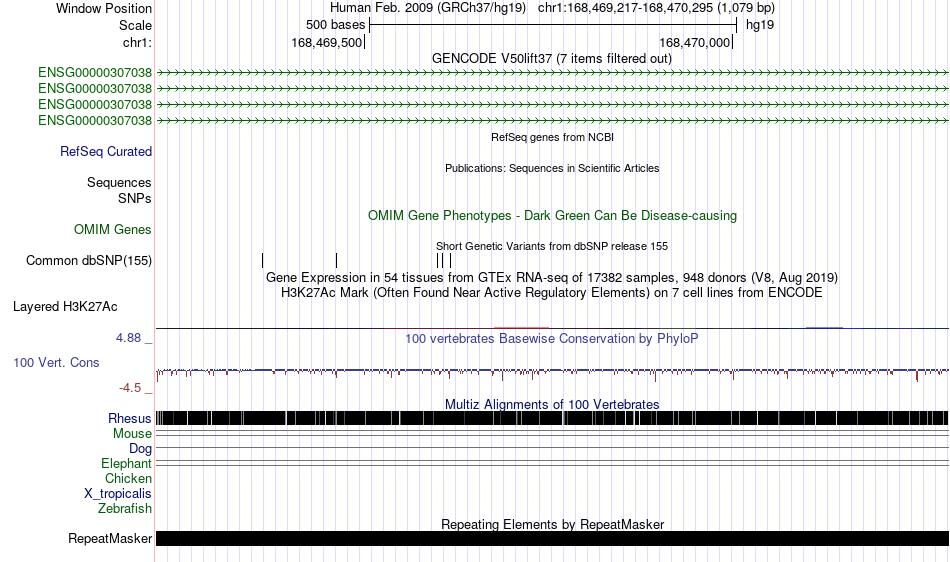Select the X_tropicalis alignment label

pyautogui.click(x=118, y=494)
